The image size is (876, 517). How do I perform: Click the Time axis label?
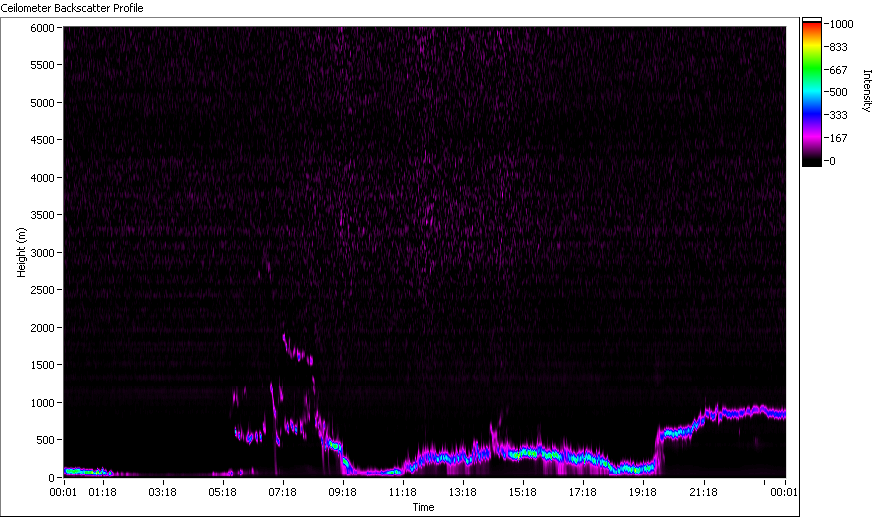(x=423, y=507)
